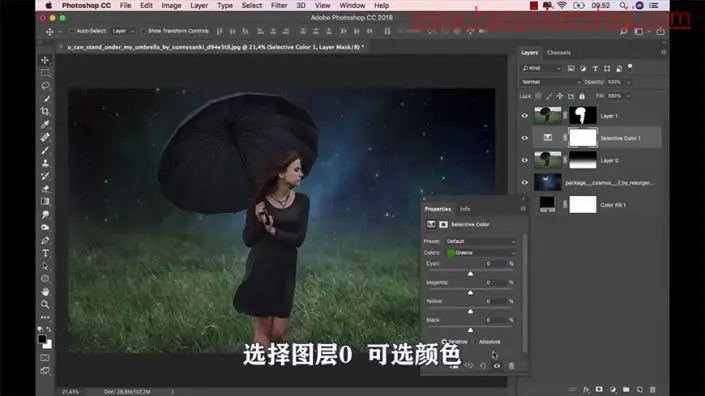
Task: Open the Opacity value dropdown arrow
Action: [x=628, y=82]
